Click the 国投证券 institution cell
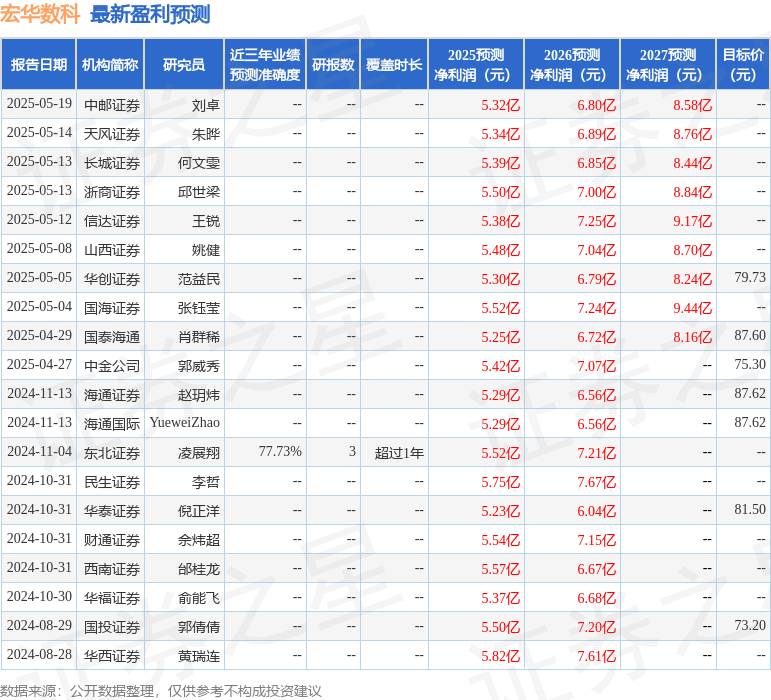 [x=112, y=627]
